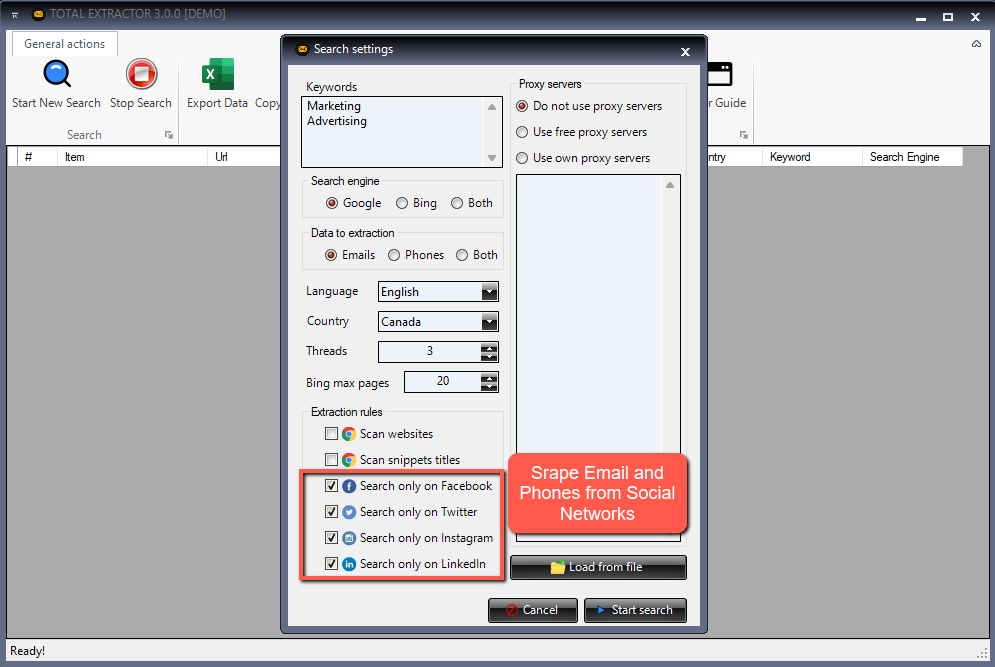Click the Twitter icon in Extraction rules

pos(348,512)
